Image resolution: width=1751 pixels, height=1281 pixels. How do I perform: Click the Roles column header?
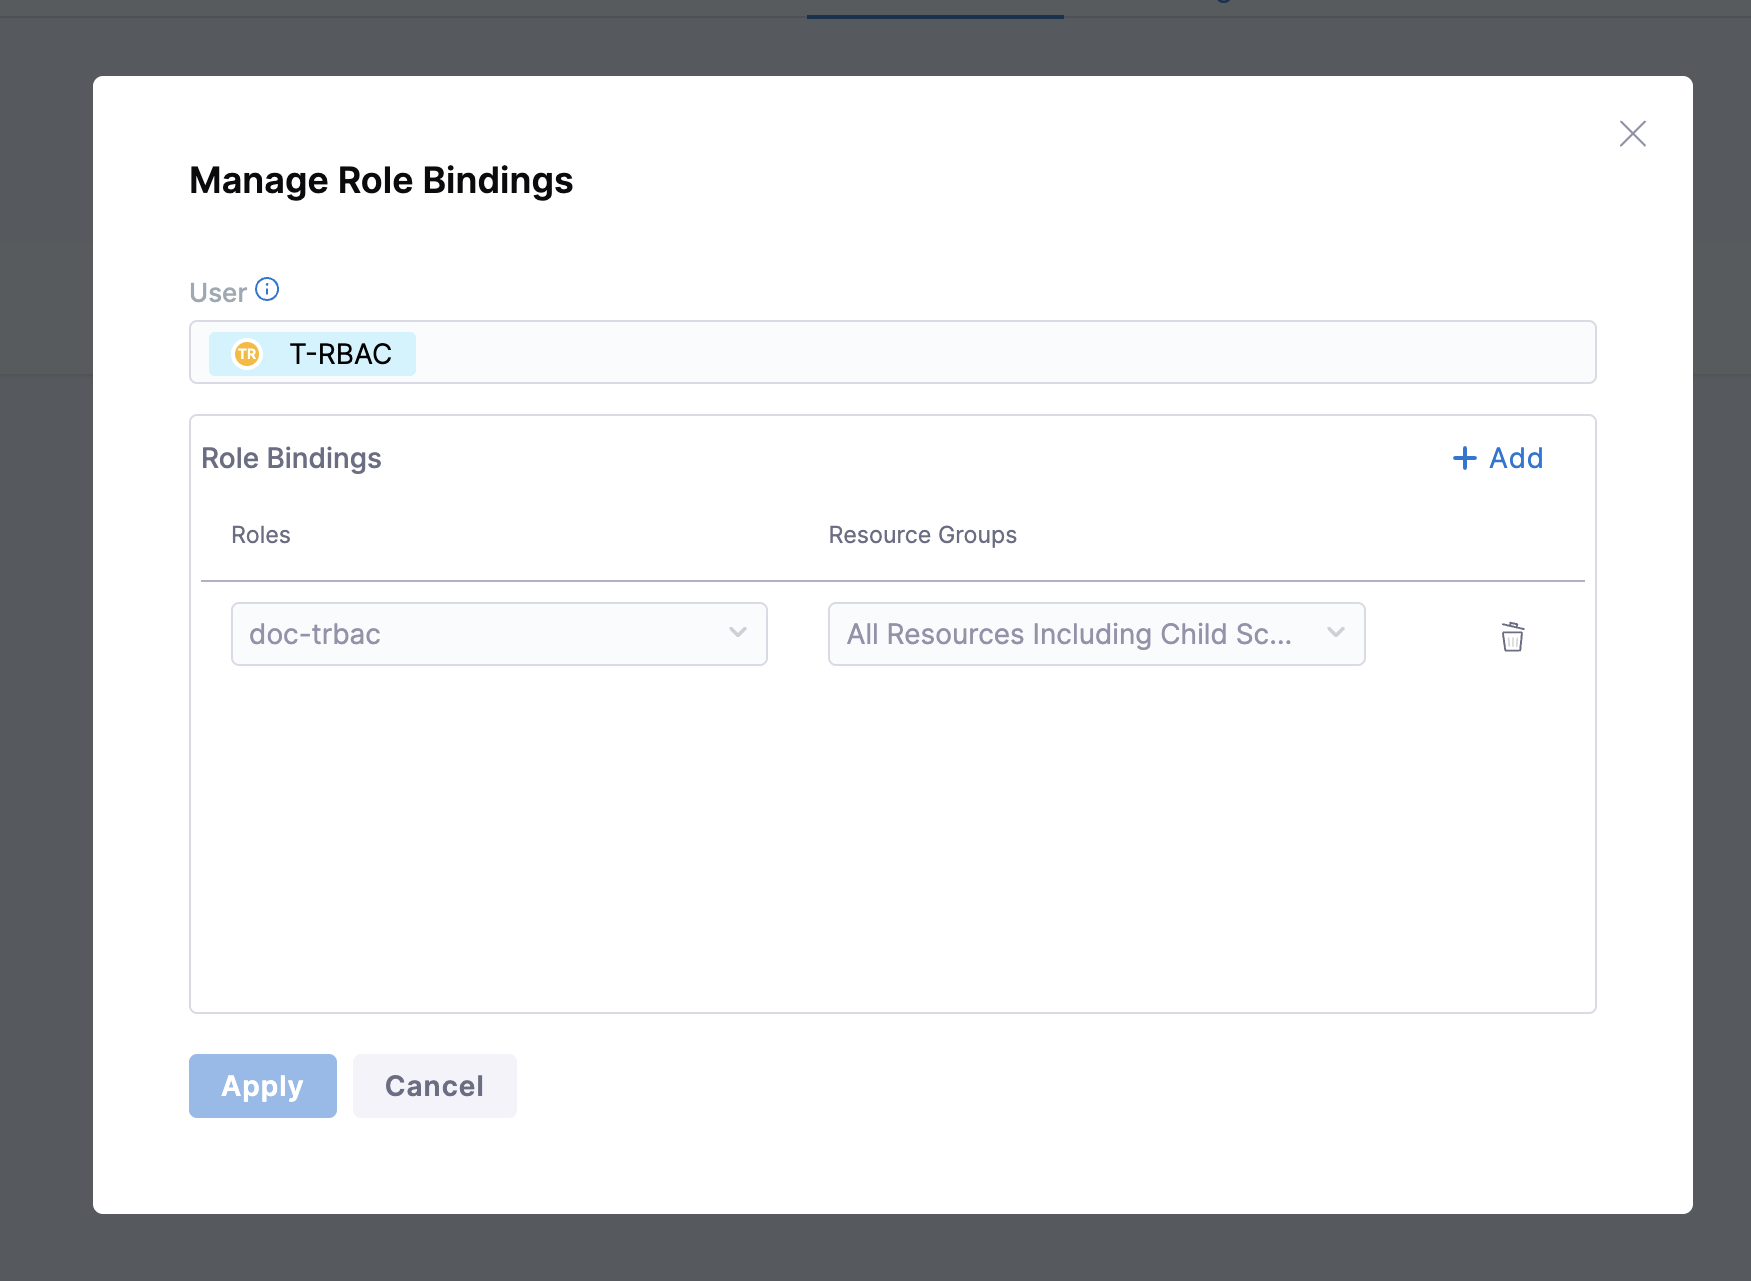tap(261, 535)
